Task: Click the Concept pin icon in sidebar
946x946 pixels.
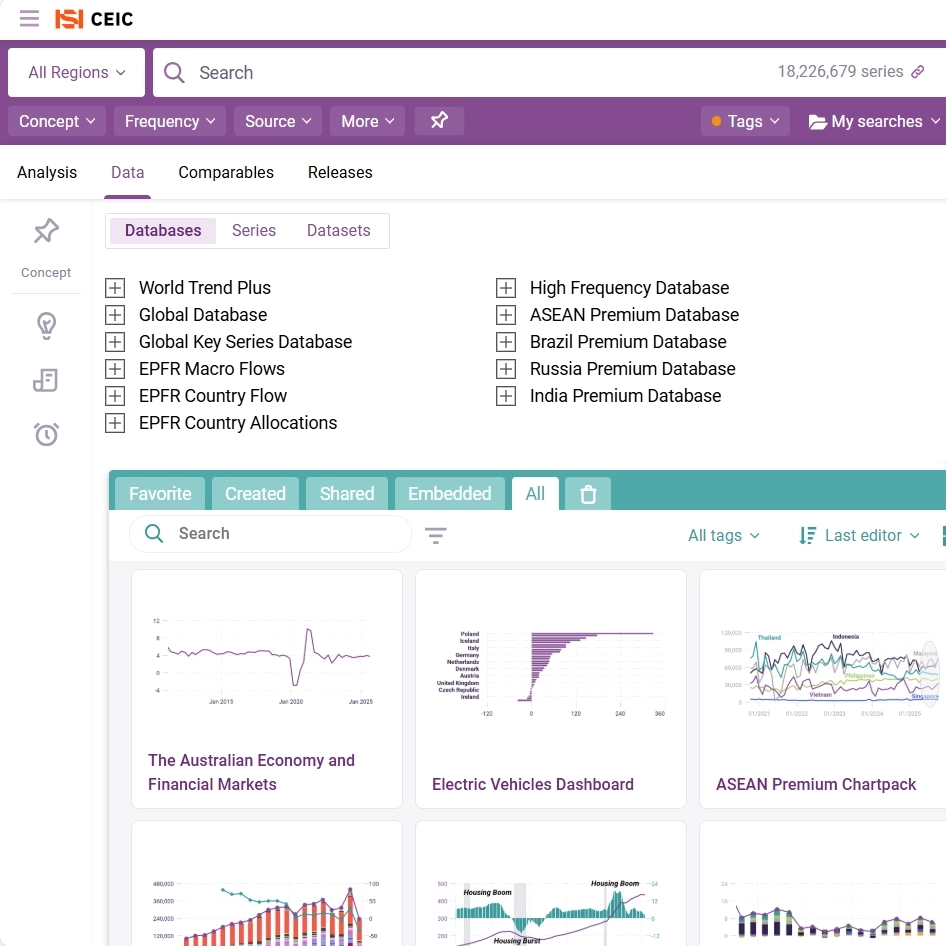Action: point(46,232)
